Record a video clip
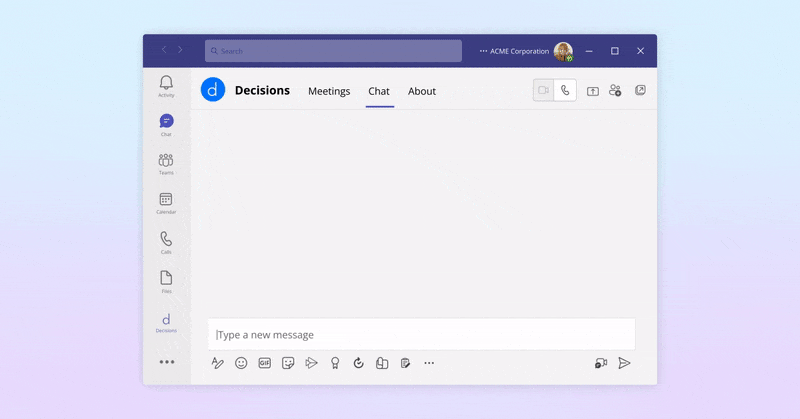This screenshot has height=419, width=800. click(x=601, y=363)
